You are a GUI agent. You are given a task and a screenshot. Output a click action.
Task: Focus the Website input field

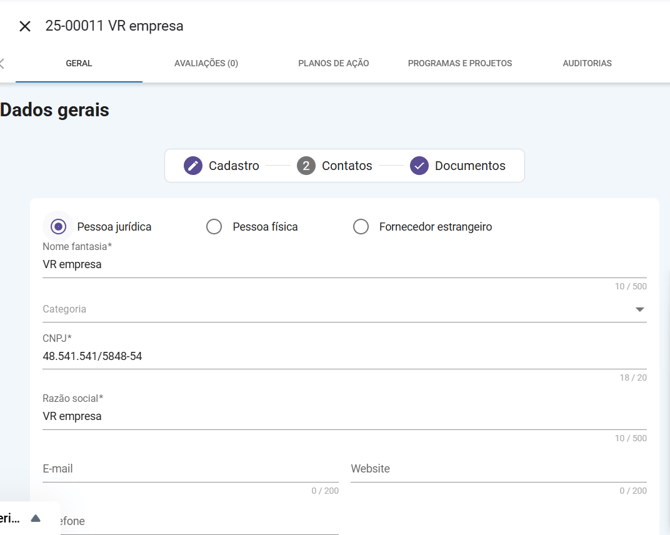pyautogui.click(x=498, y=469)
